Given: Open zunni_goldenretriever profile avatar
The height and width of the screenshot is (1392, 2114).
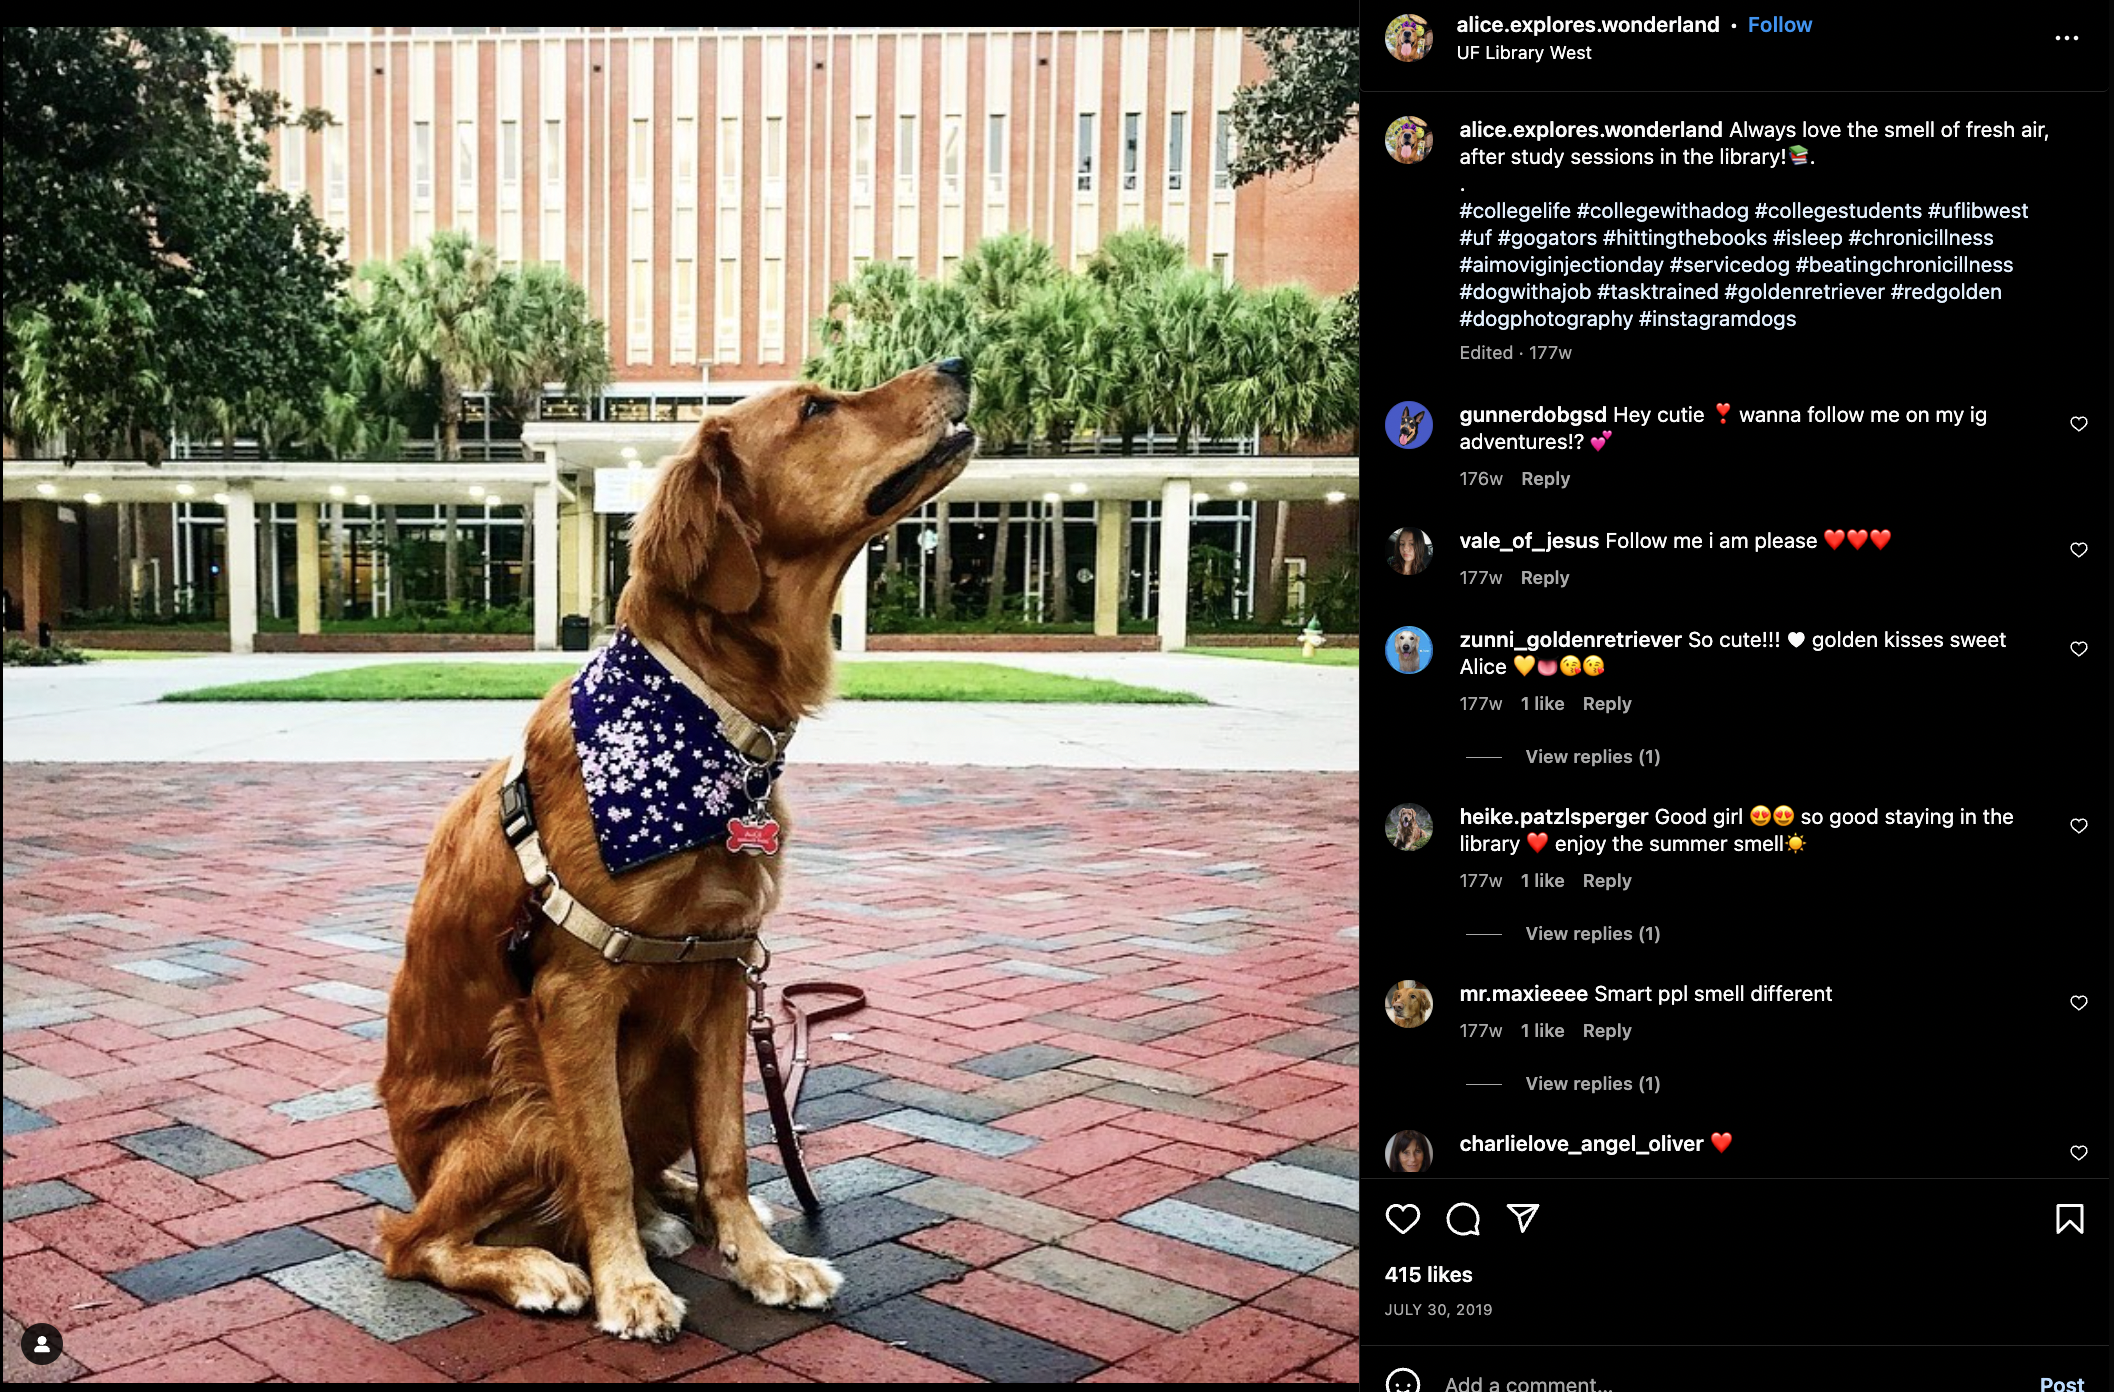Looking at the screenshot, I should coord(1408,650).
